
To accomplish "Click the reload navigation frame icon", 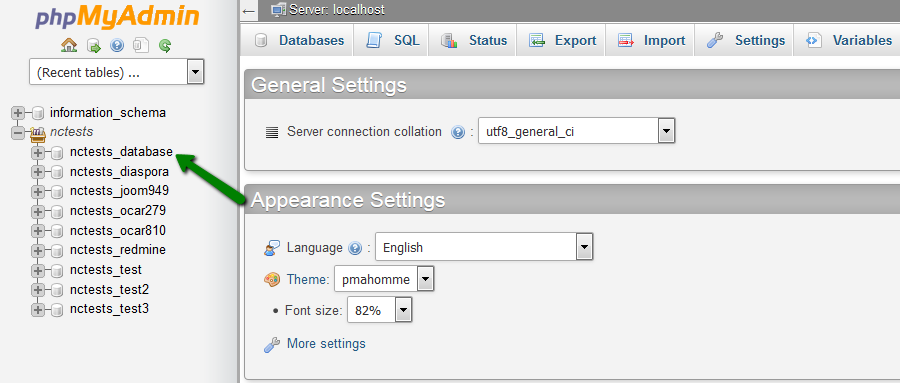I will 165,45.
